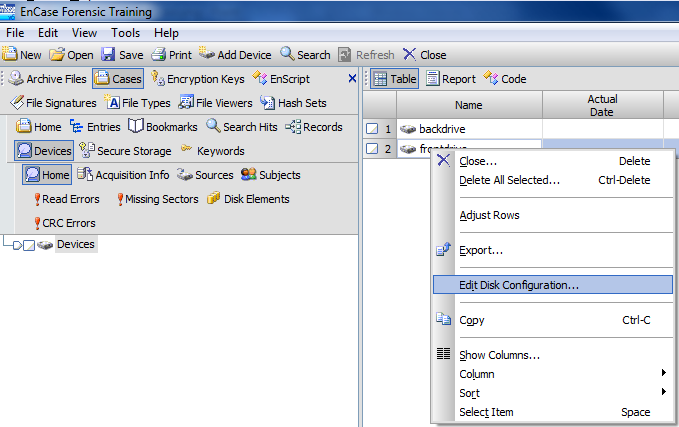679x427 pixels.
Task: Open the Search tool in toolbar
Action: point(288,55)
